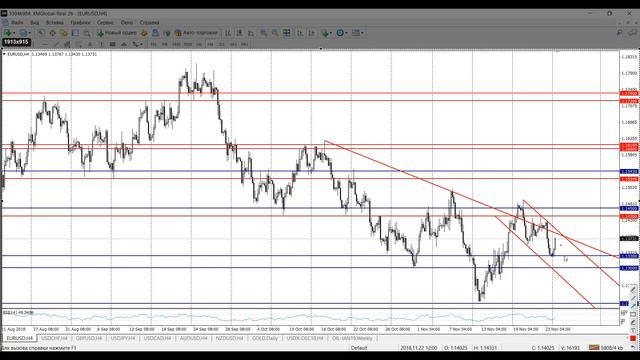Image resolution: width=640 pixels, height=360 pixels.
Task: Click the Default profile status field
Action: click(x=359, y=348)
